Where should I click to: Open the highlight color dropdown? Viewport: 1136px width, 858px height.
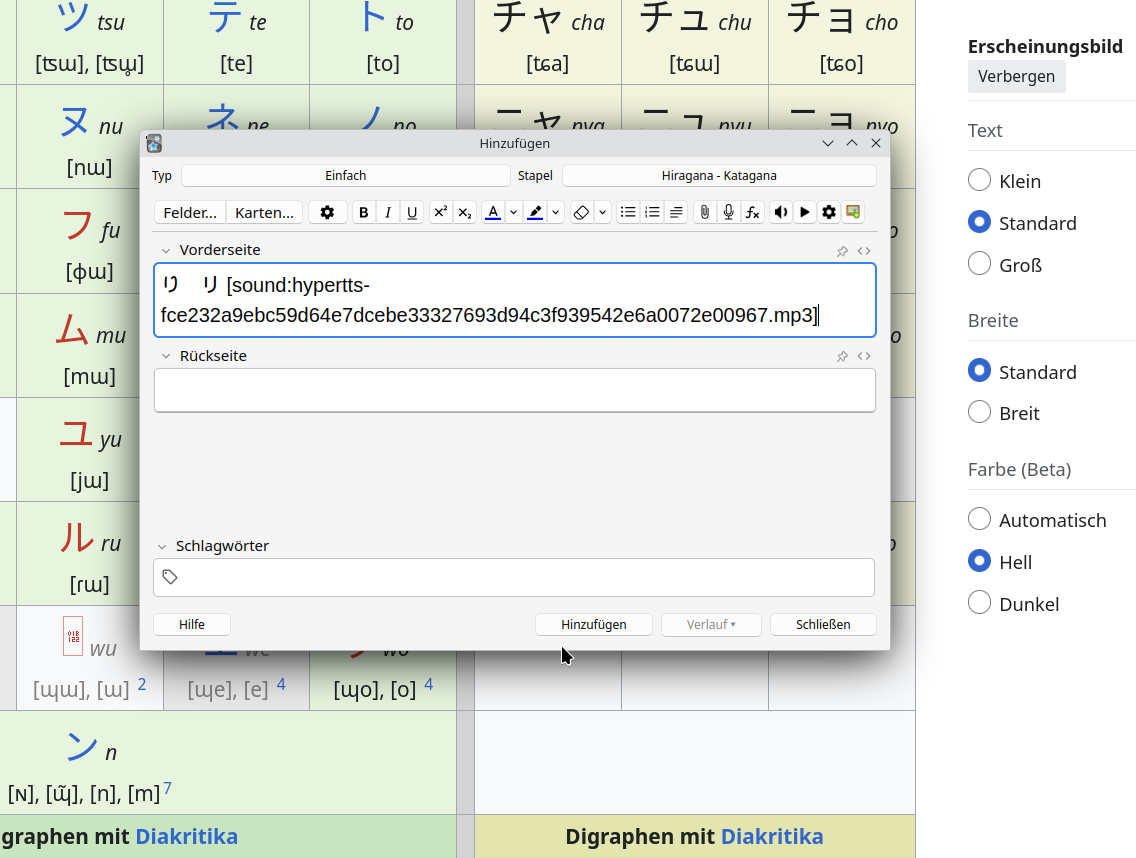pos(555,212)
